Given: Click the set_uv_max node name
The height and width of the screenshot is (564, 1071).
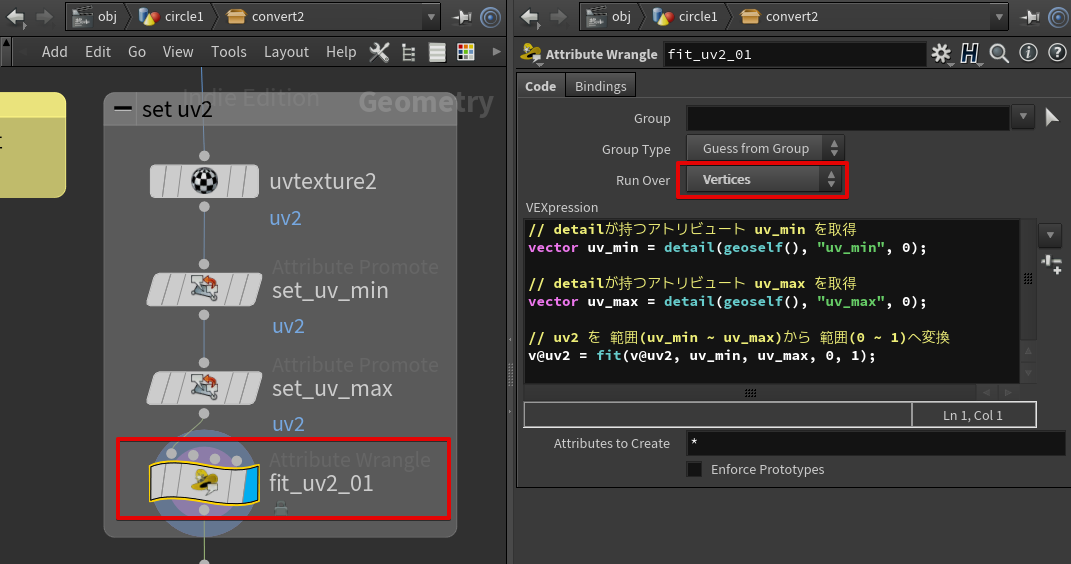Looking at the screenshot, I should point(332,389).
